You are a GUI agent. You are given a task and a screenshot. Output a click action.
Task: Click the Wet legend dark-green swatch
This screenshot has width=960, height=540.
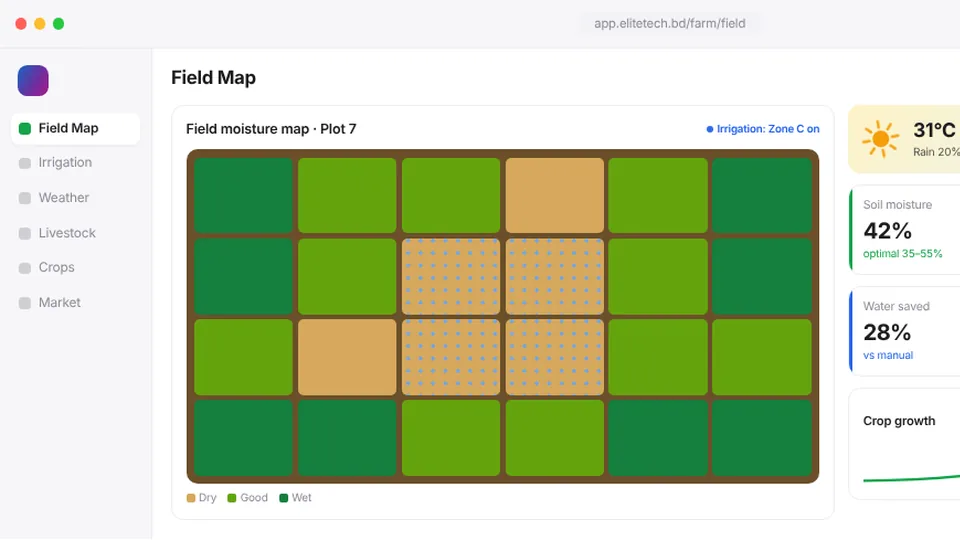(x=283, y=498)
